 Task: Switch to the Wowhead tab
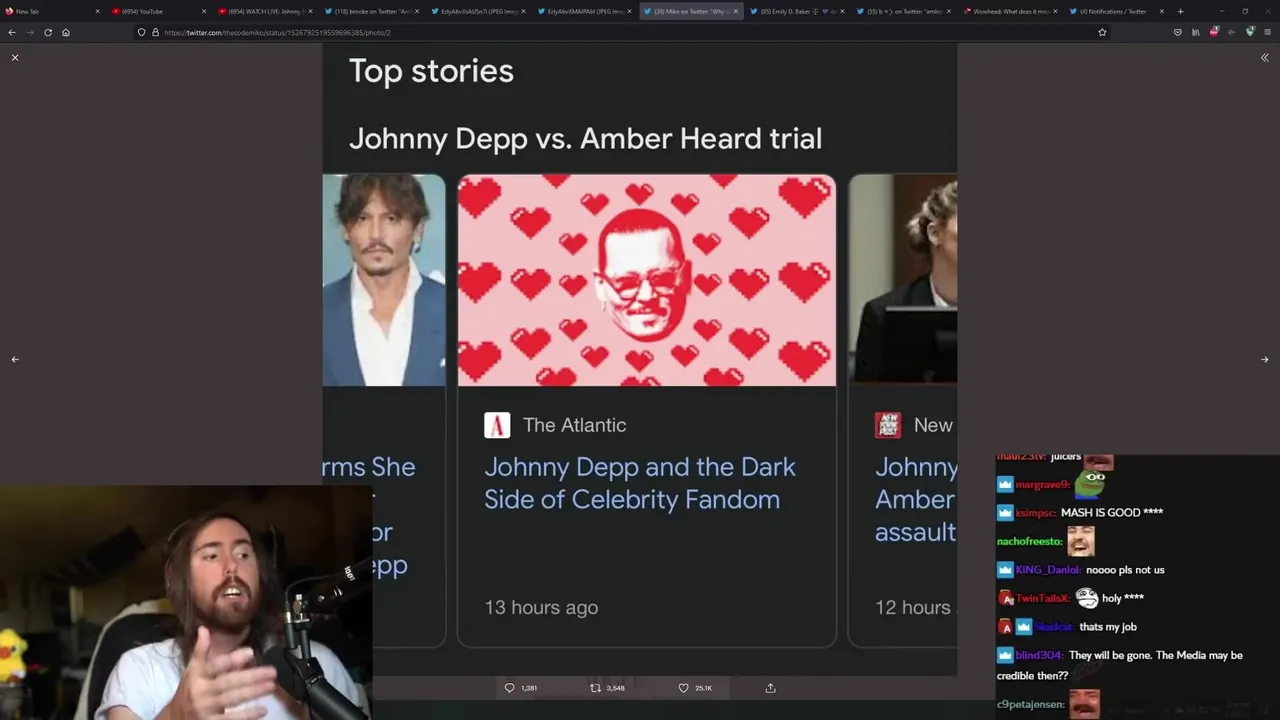(1010, 11)
